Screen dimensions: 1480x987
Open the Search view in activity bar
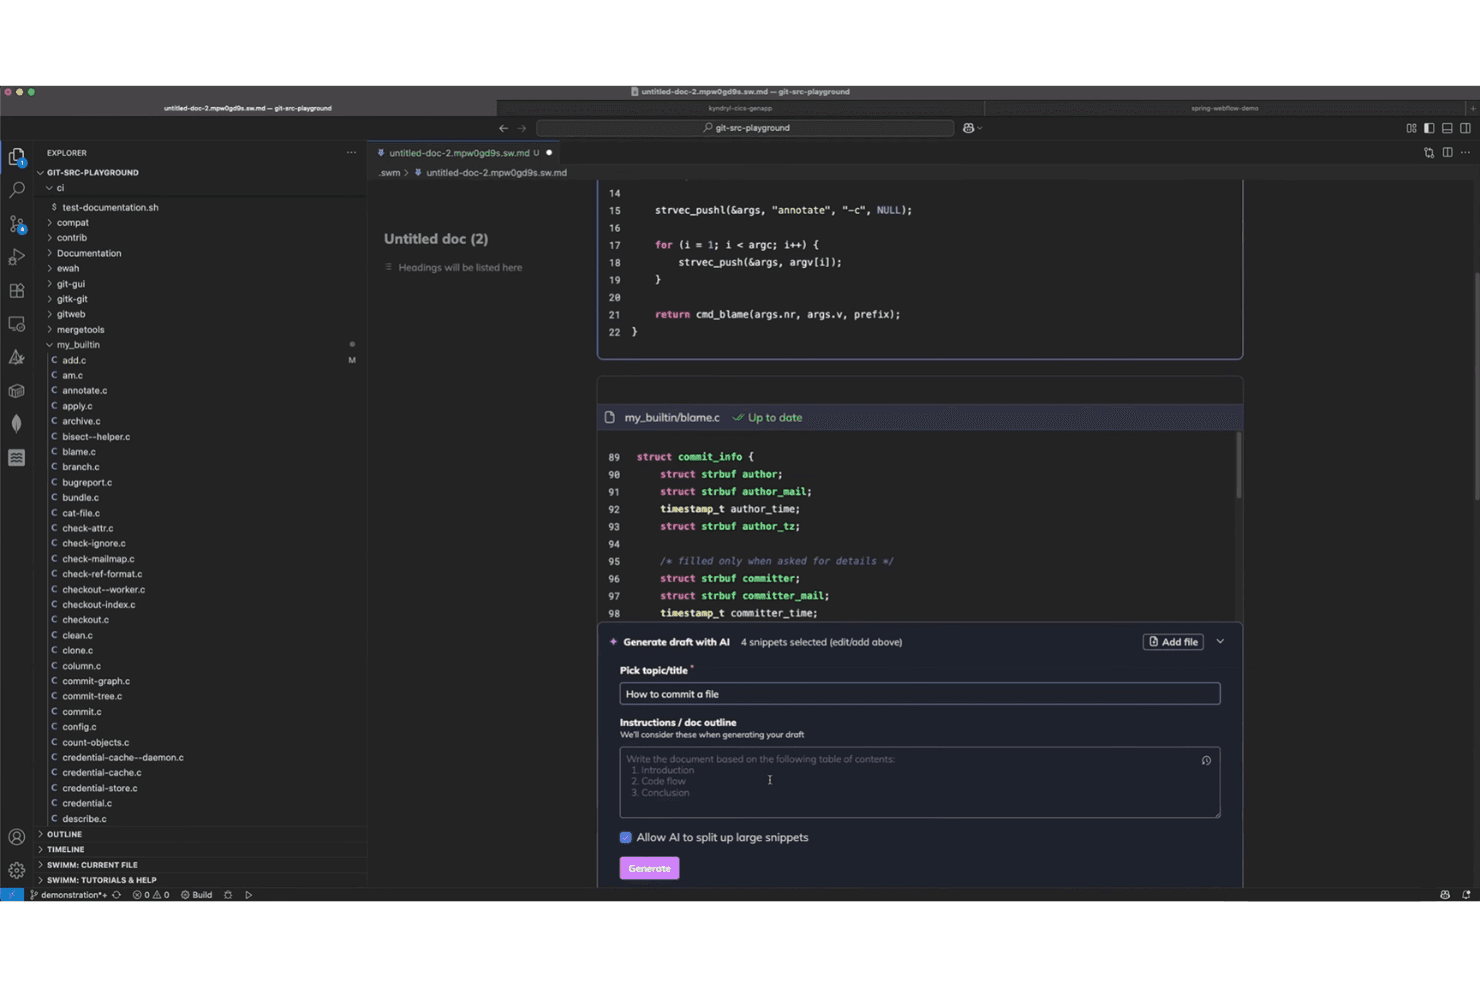point(17,190)
